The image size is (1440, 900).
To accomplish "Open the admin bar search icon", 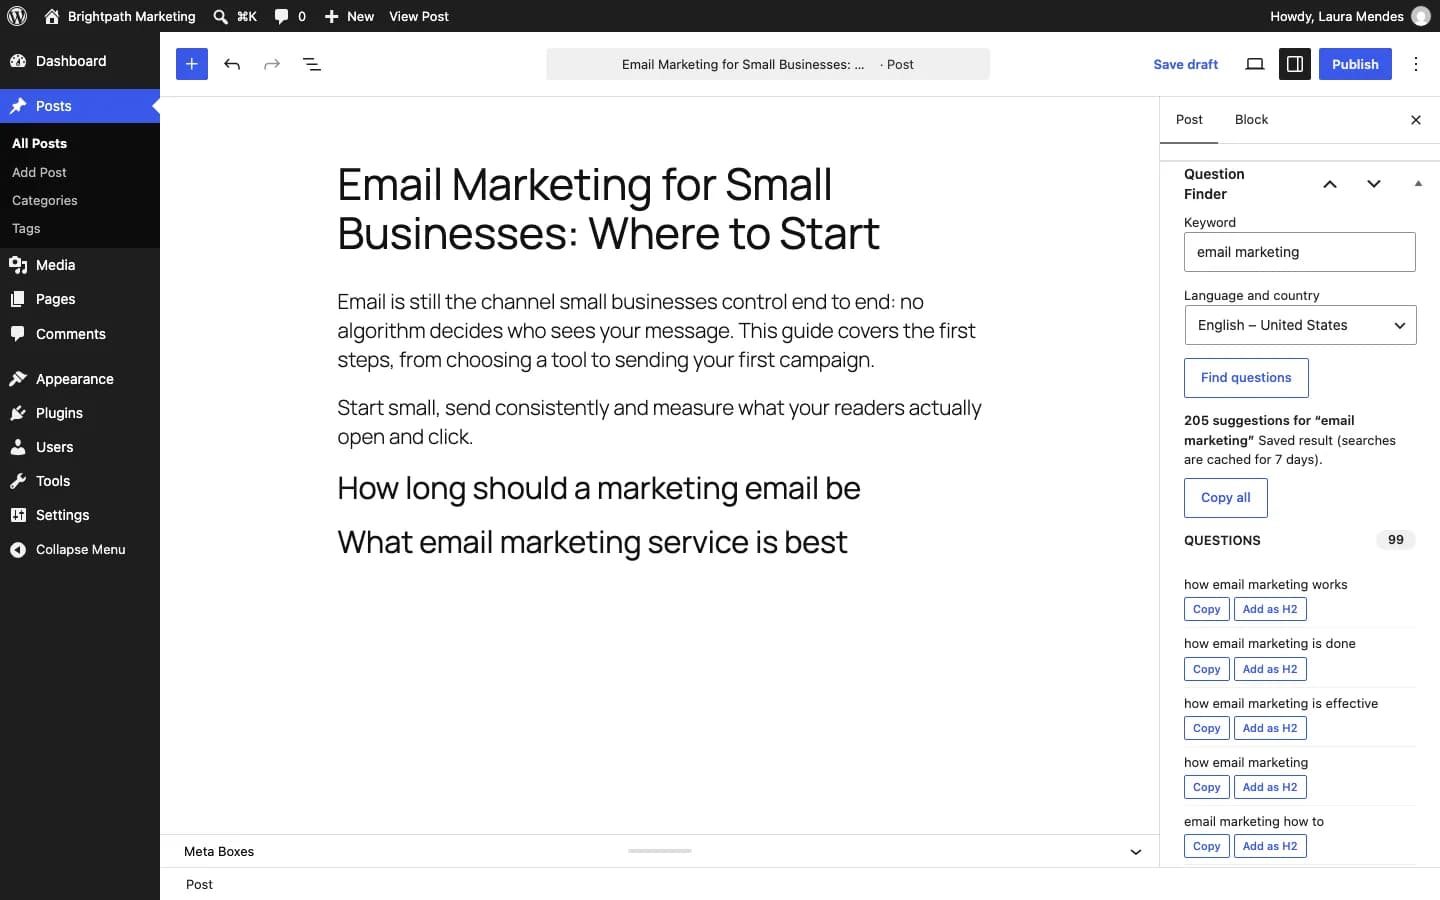I will point(235,16).
